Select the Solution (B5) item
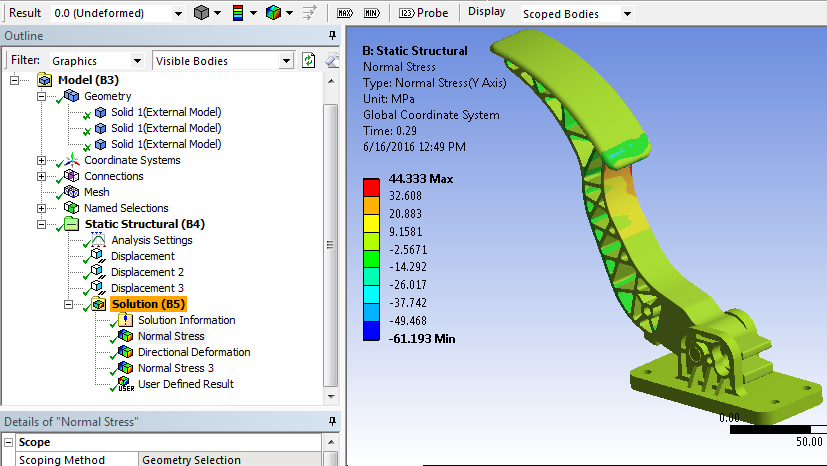The image size is (827, 466). click(148, 304)
